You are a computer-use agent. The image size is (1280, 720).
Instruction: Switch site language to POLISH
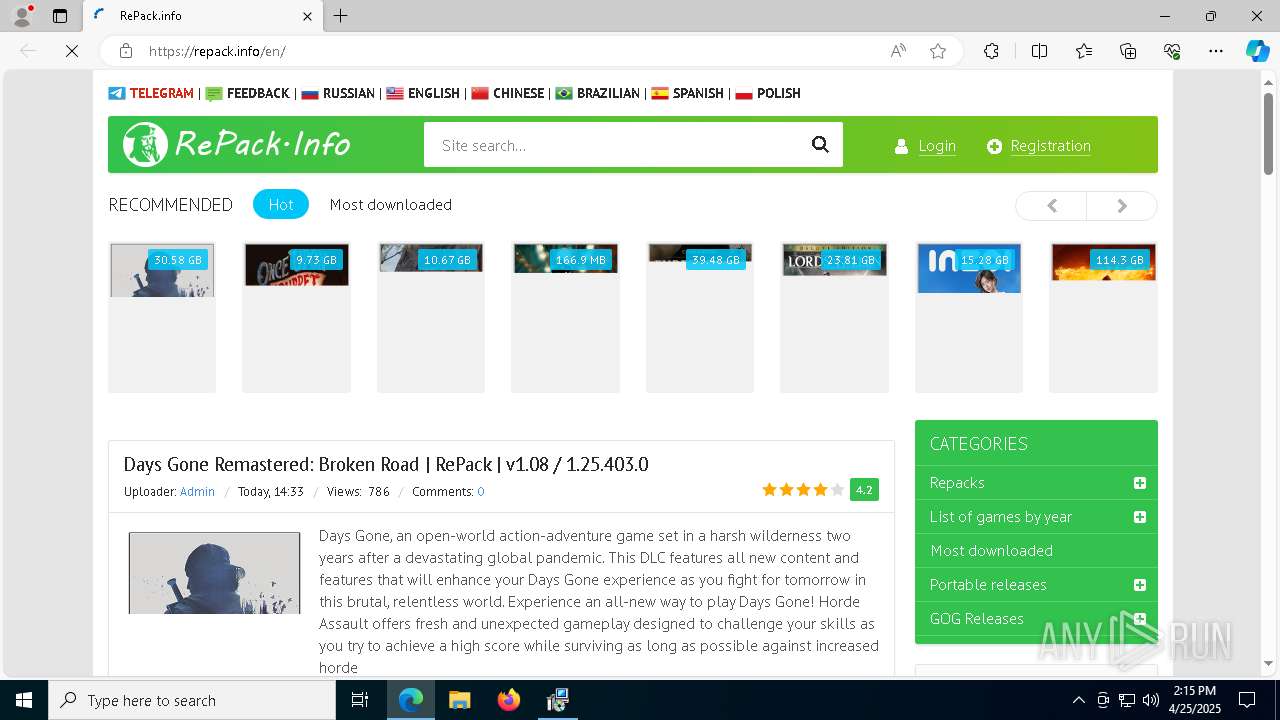768,93
